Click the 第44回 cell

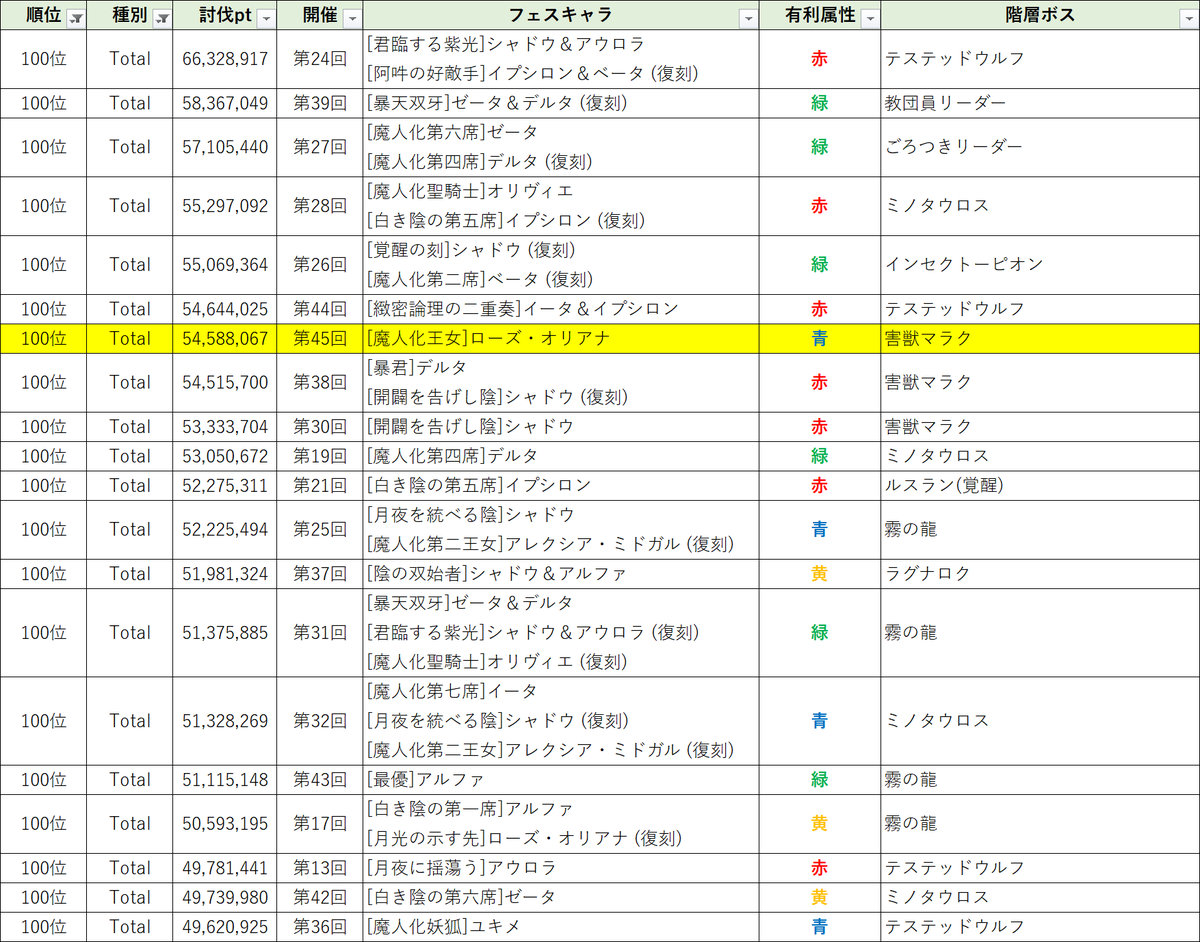pyautogui.click(x=320, y=309)
